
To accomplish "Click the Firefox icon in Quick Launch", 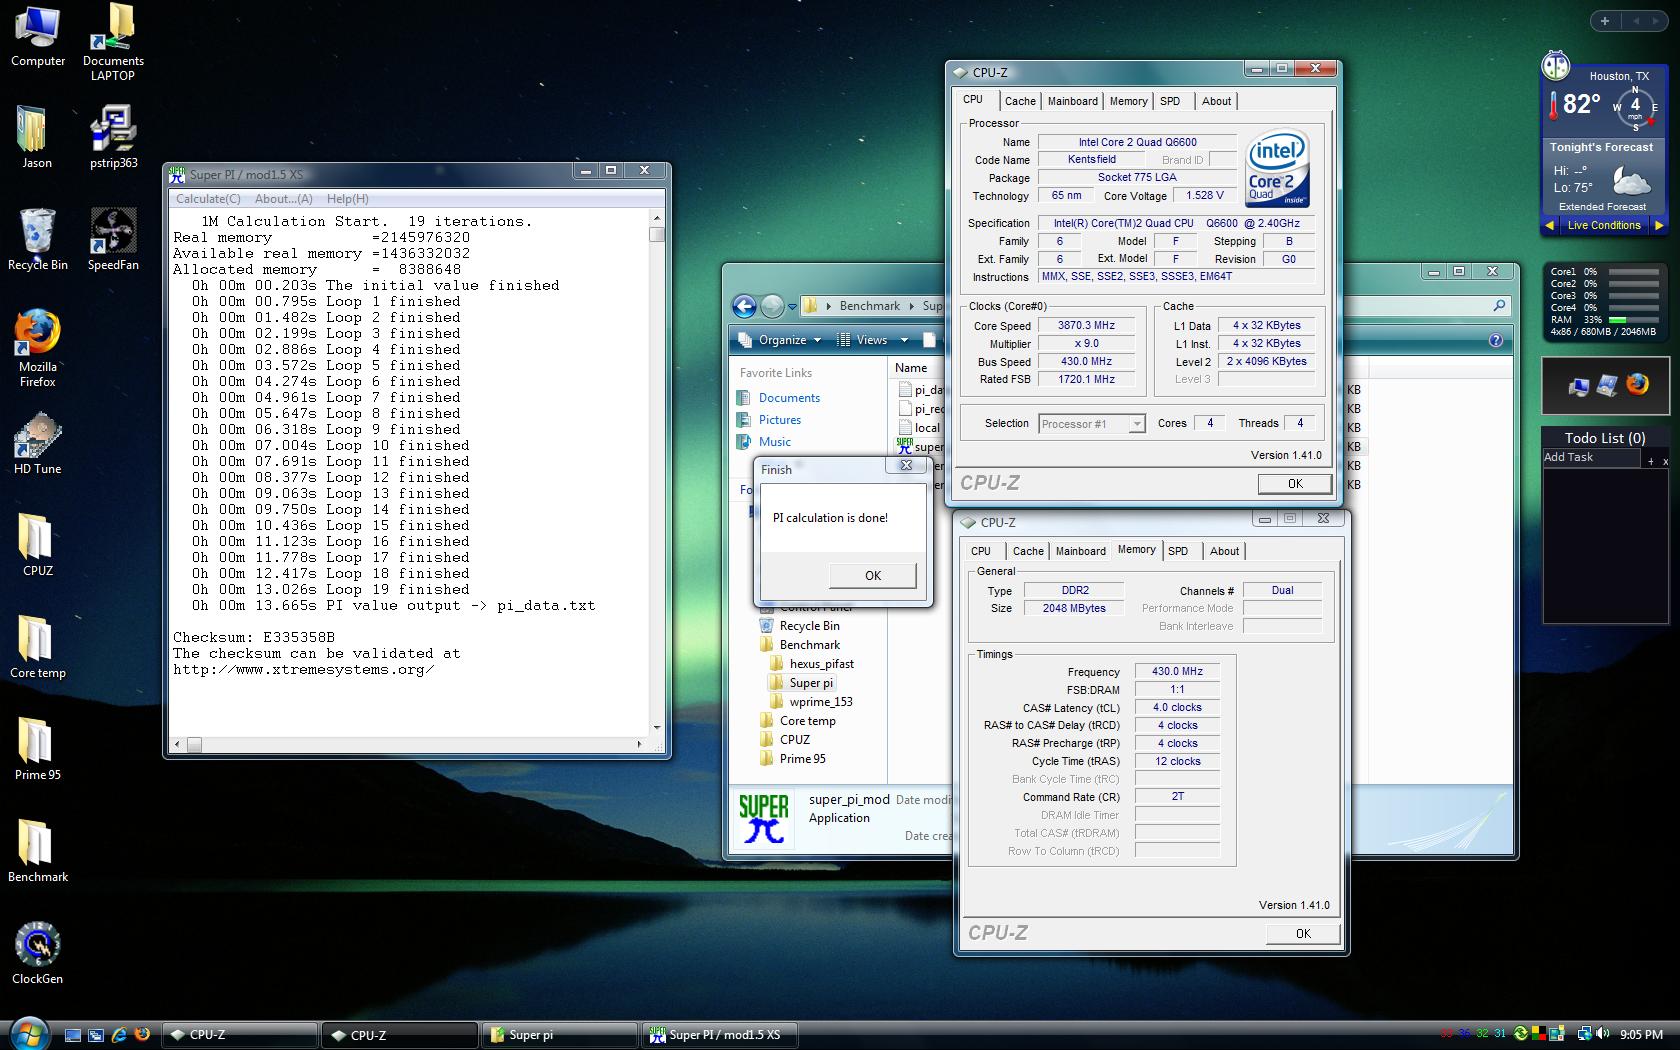I will 142,1035.
